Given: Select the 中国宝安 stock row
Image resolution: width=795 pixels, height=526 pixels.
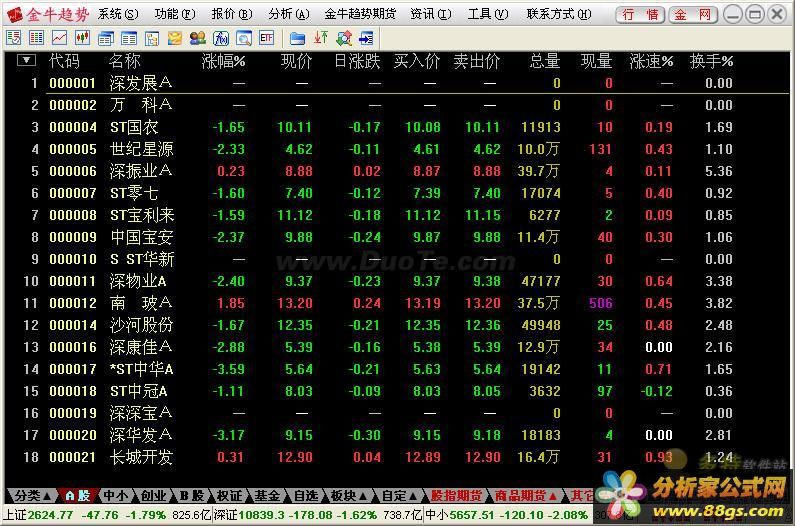Looking at the screenshot, I should pyautogui.click(x=396, y=237).
